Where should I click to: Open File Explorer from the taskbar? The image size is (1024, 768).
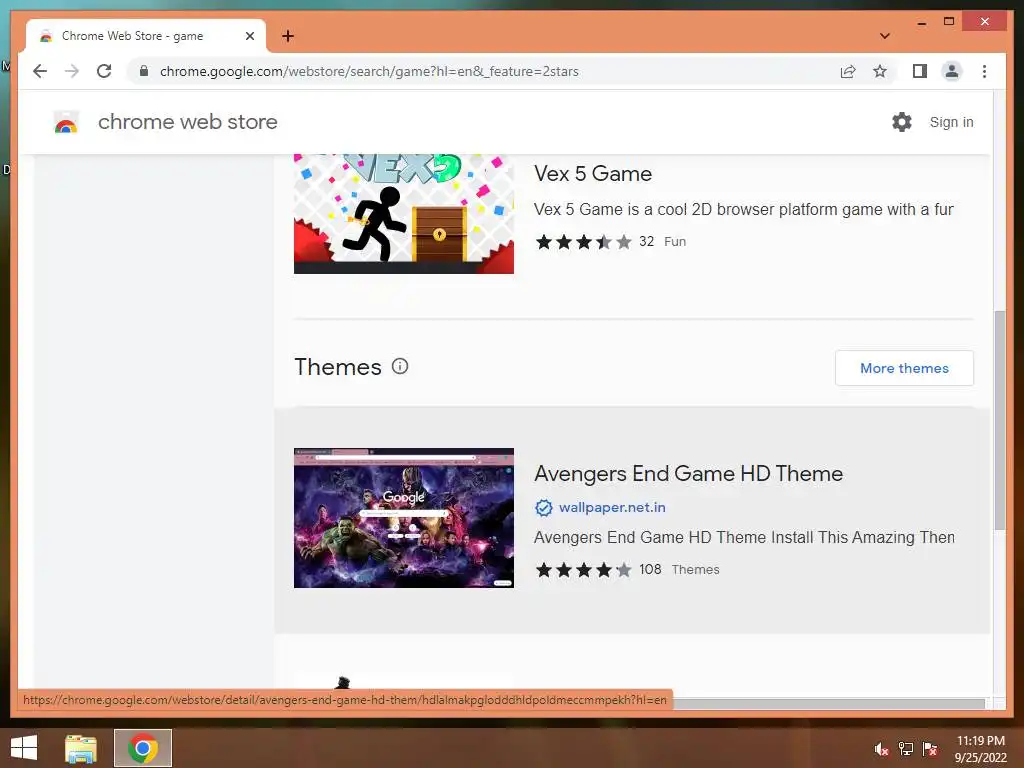coord(81,748)
